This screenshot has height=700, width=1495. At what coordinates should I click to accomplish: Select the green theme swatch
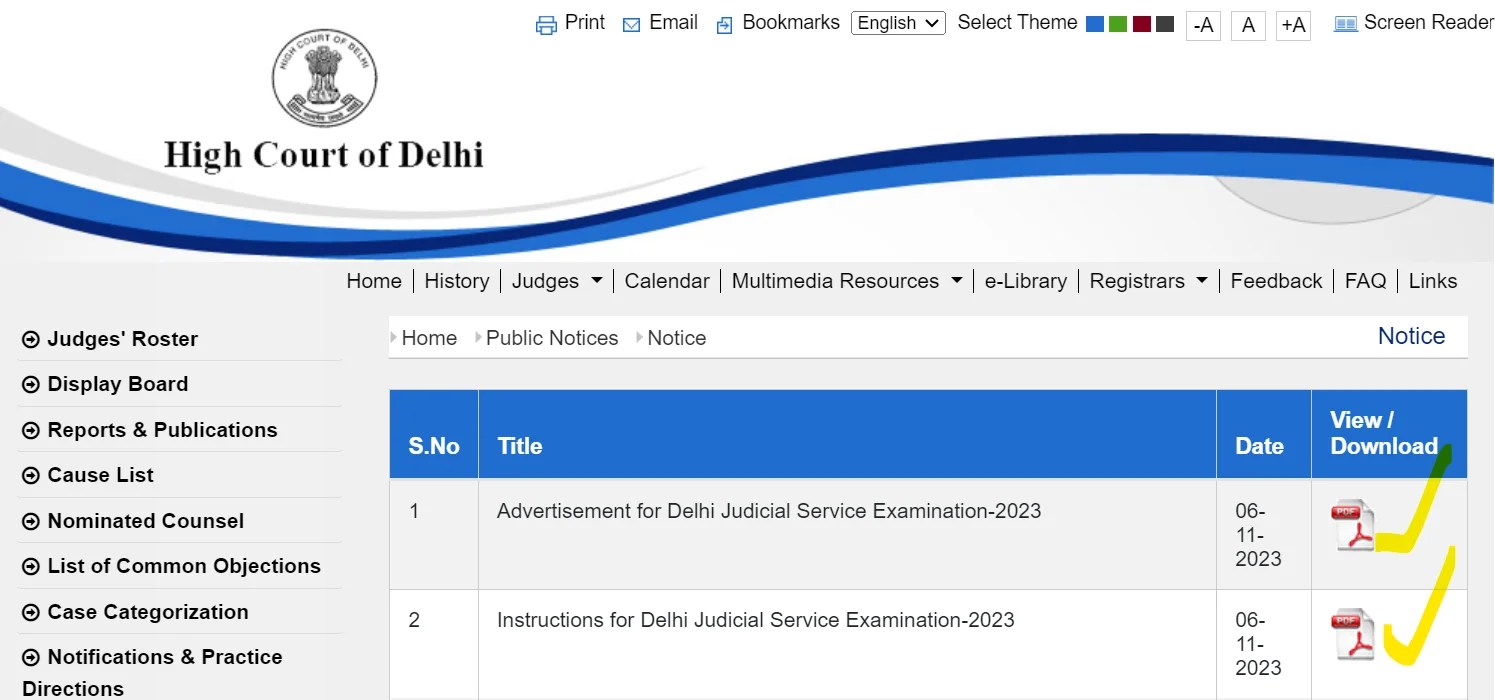1118,24
